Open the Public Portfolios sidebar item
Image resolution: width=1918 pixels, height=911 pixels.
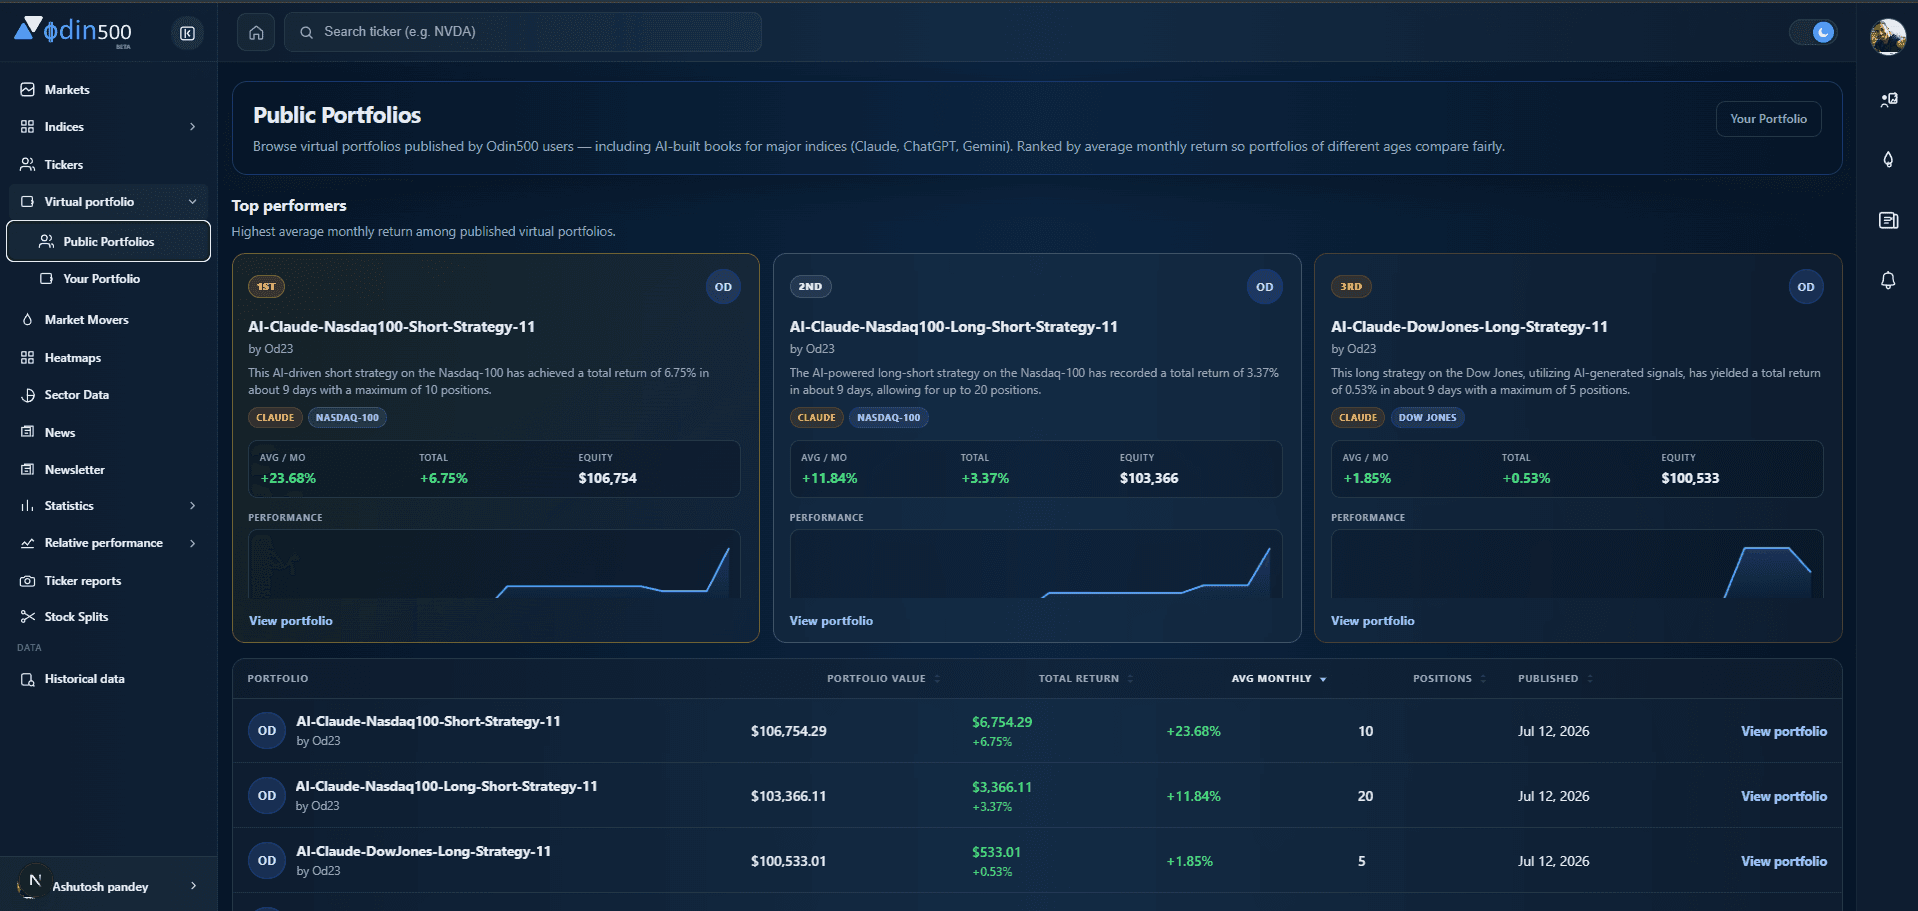(x=108, y=241)
